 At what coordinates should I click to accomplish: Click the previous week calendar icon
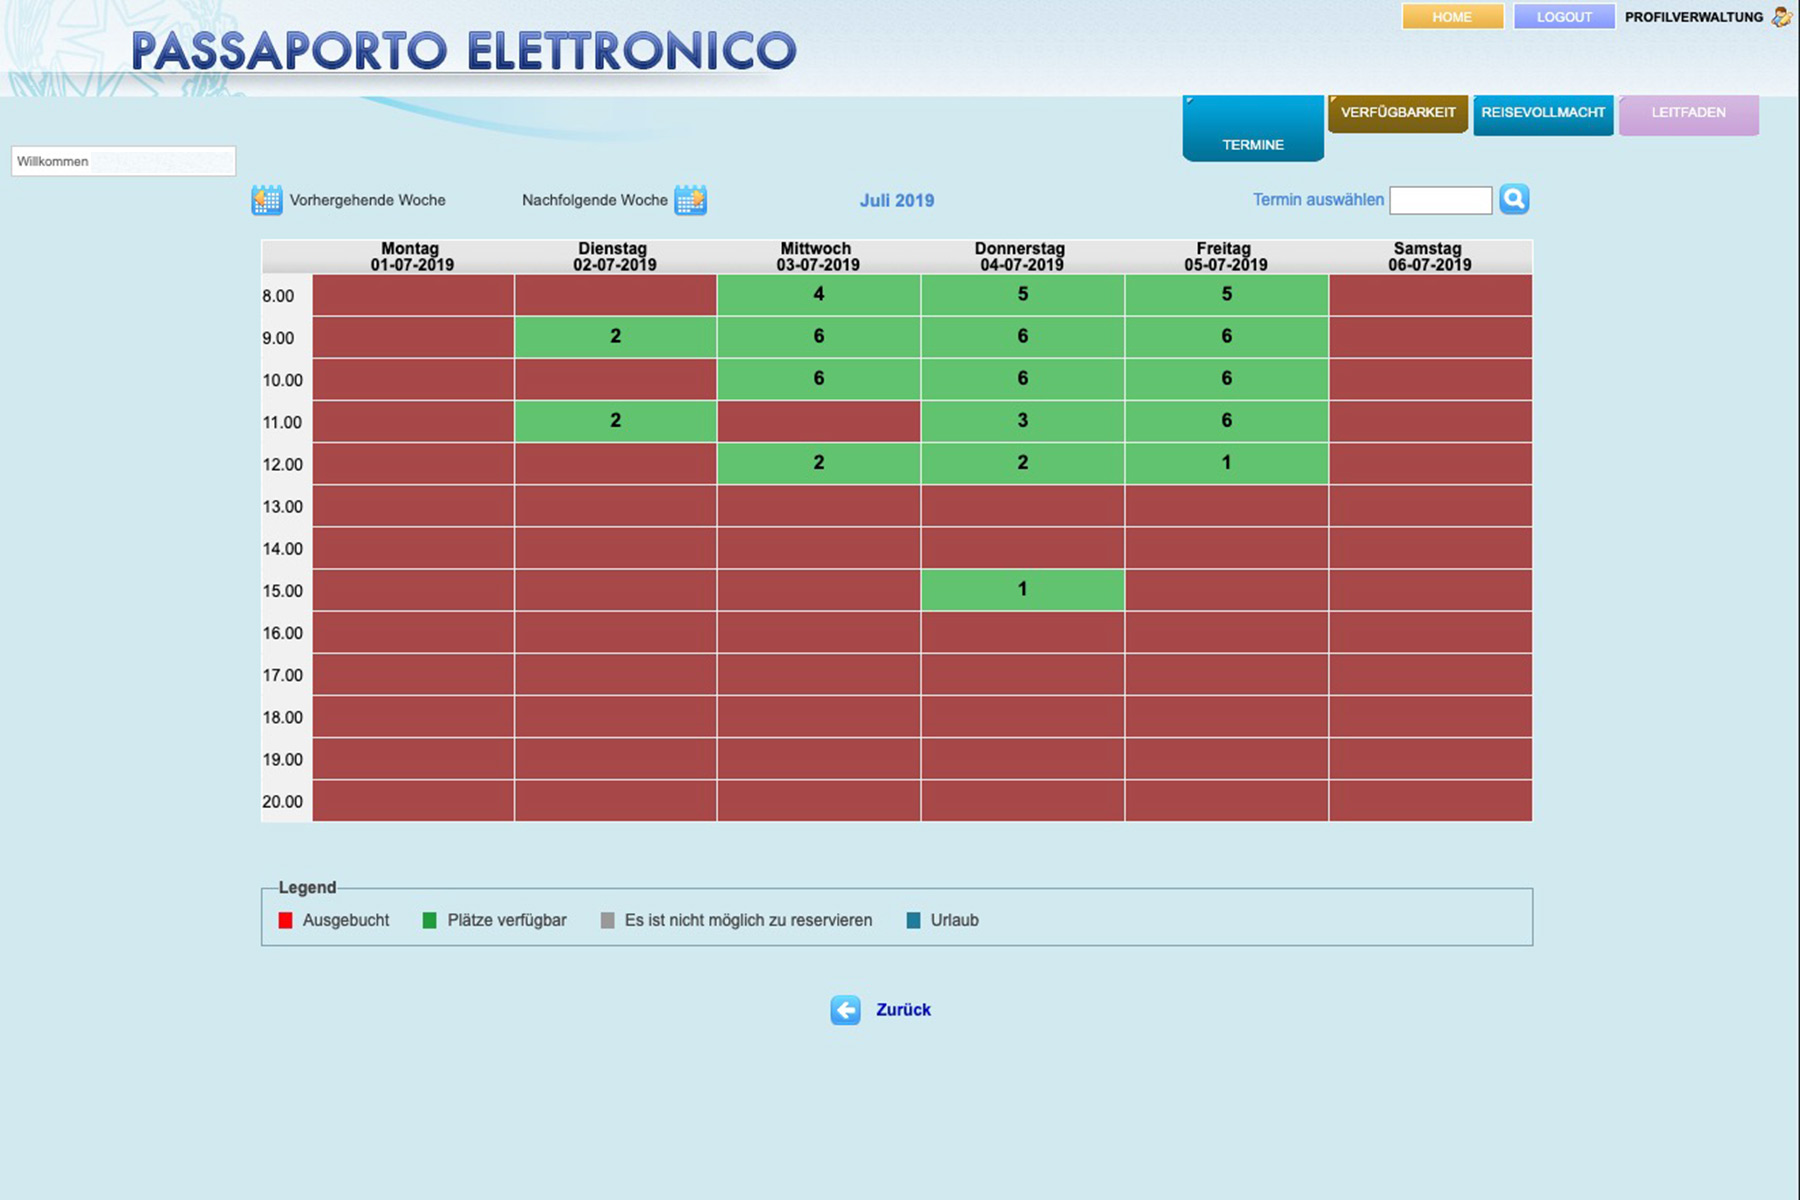[266, 200]
